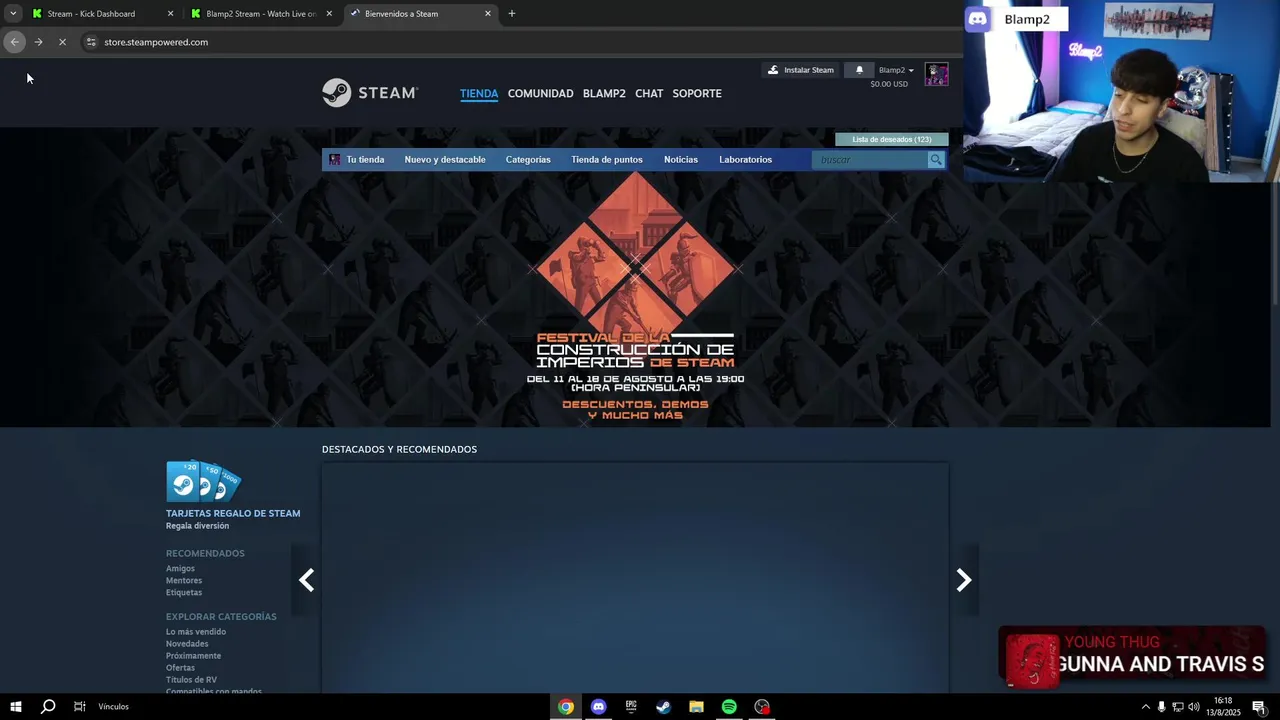The width and height of the screenshot is (1280, 720).
Task: Expand the Categorías submenu
Action: 528,159
